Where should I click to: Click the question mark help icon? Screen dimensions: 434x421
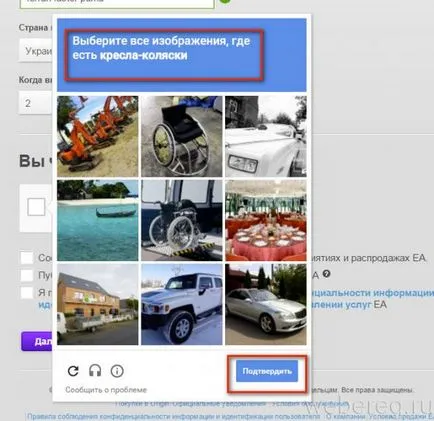(x=326, y=274)
